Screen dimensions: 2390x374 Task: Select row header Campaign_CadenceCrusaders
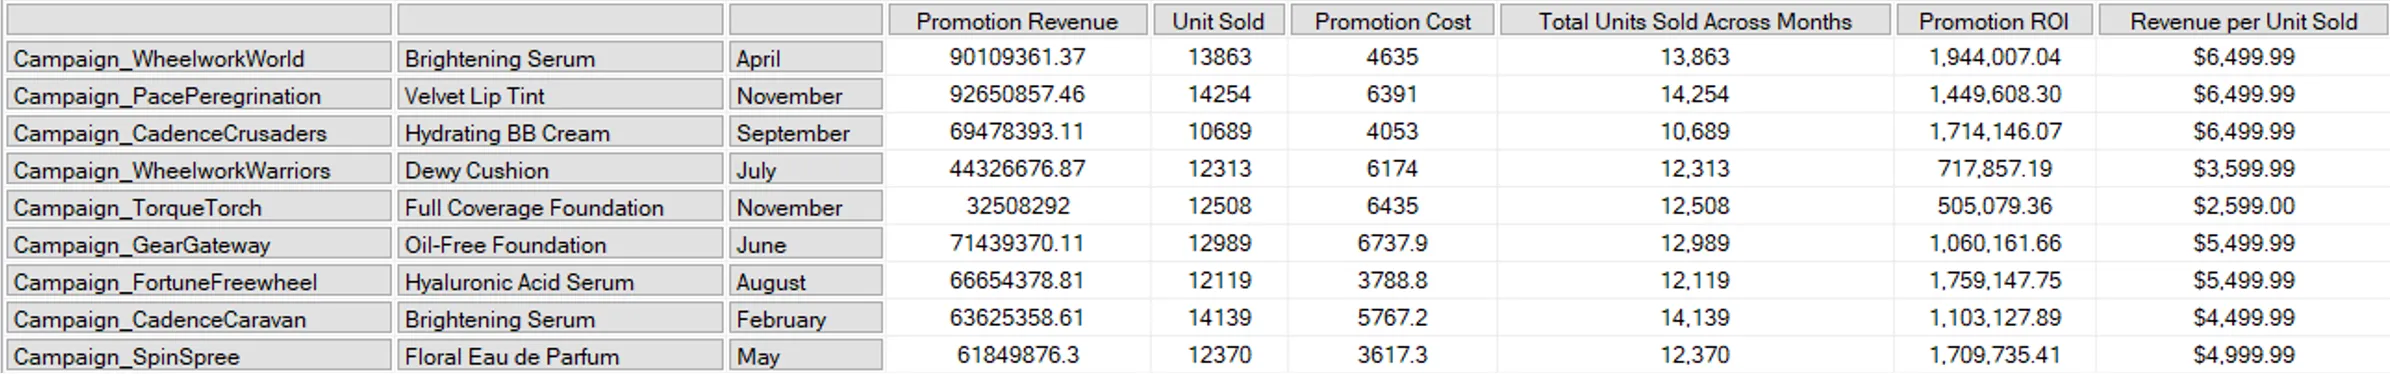(198, 132)
